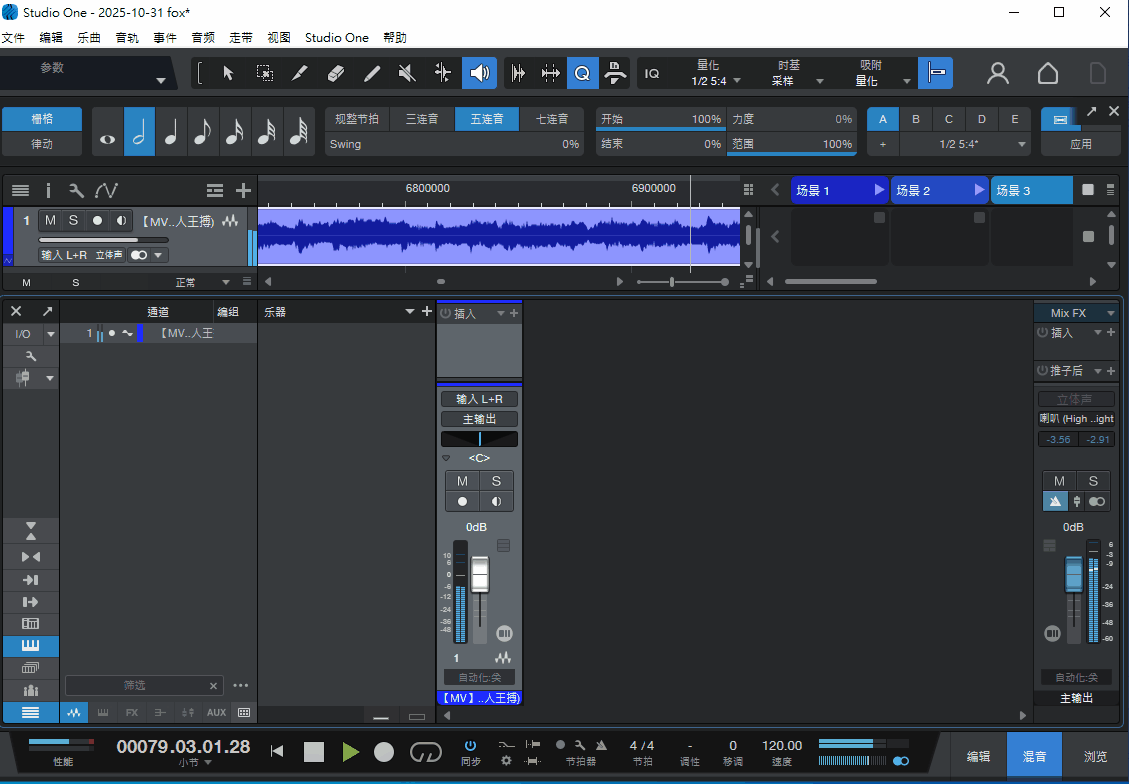Select the half note quantize value
Screen dimensions: 1129x784
139,132
